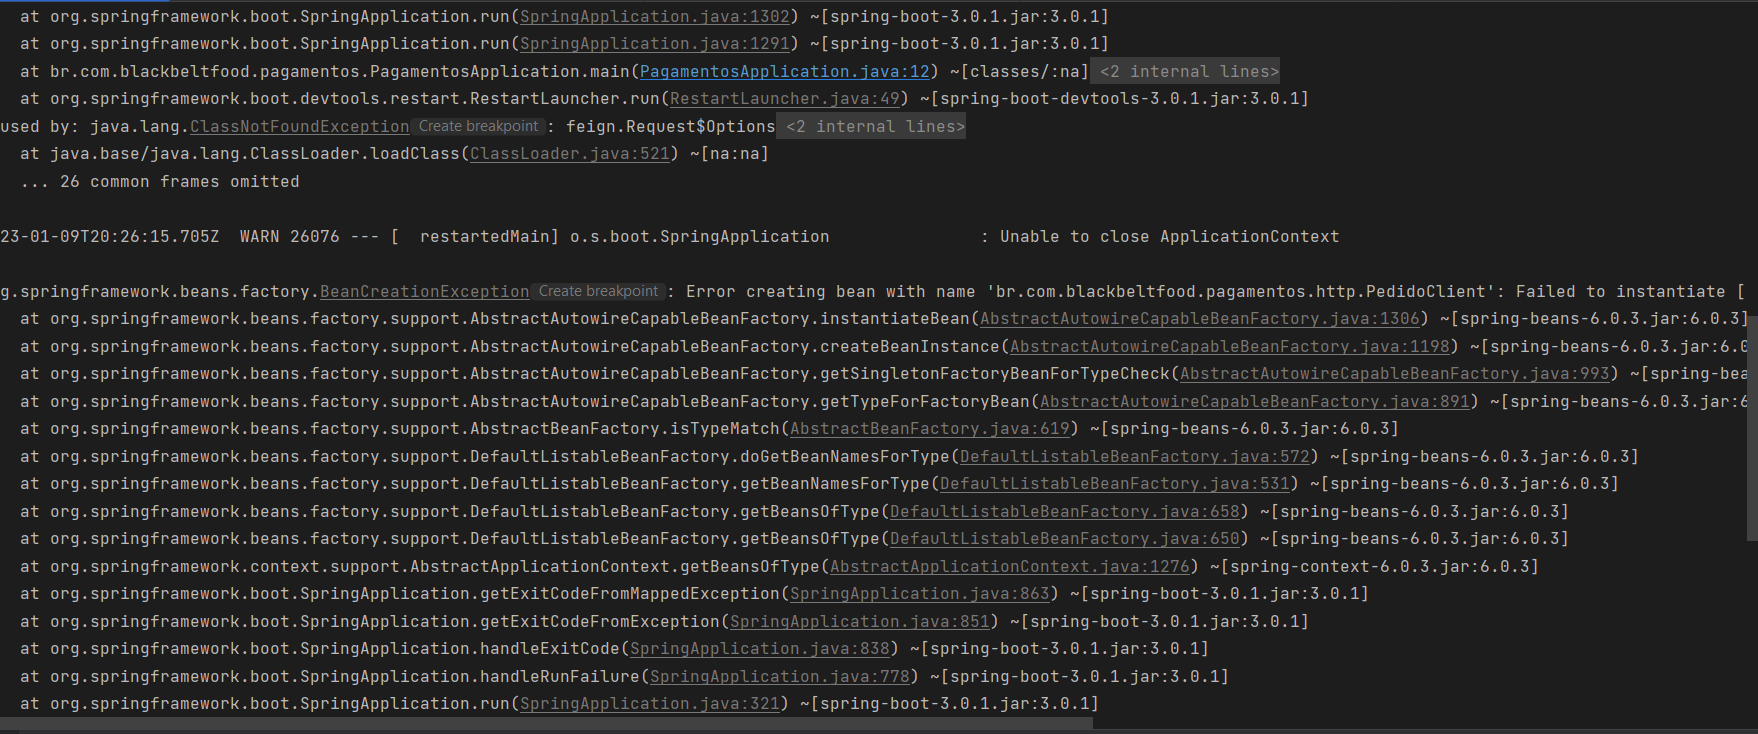Open AbstractAutowireCapableBeanFactory.java:1306 link
The width and height of the screenshot is (1758, 734).
pyautogui.click(x=1199, y=319)
